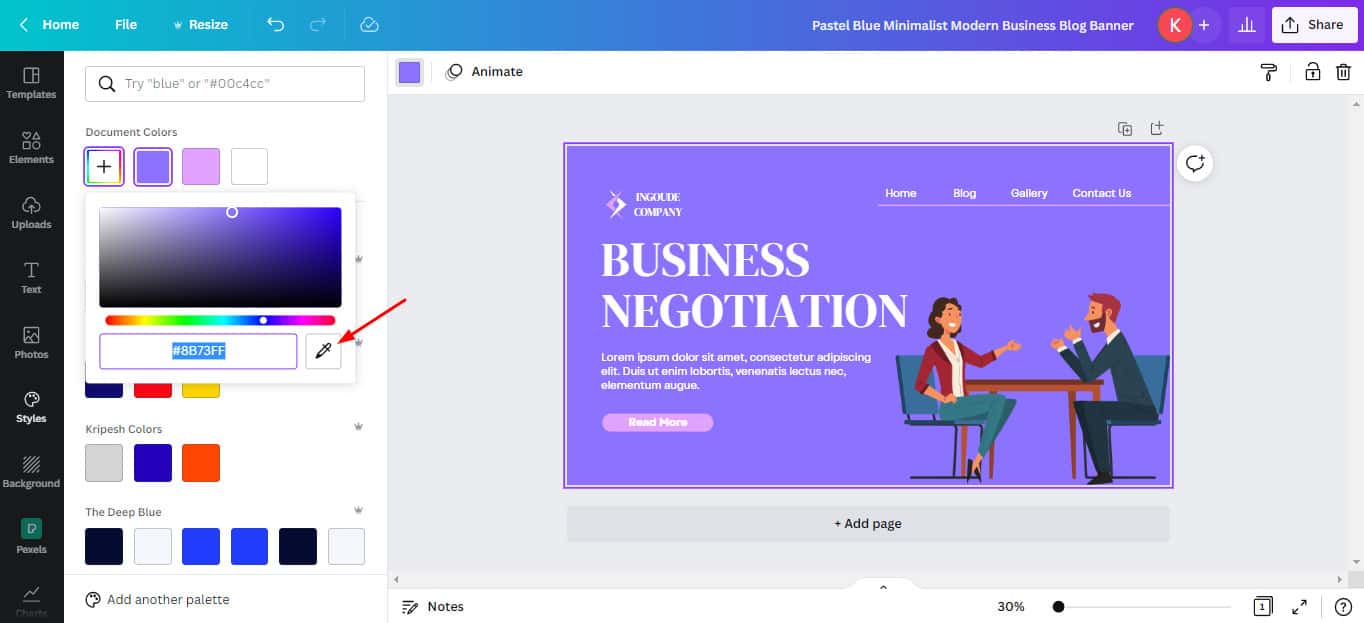Add collaborator with plus icon near avatar
The image size is (1364, 623).
1204,25
